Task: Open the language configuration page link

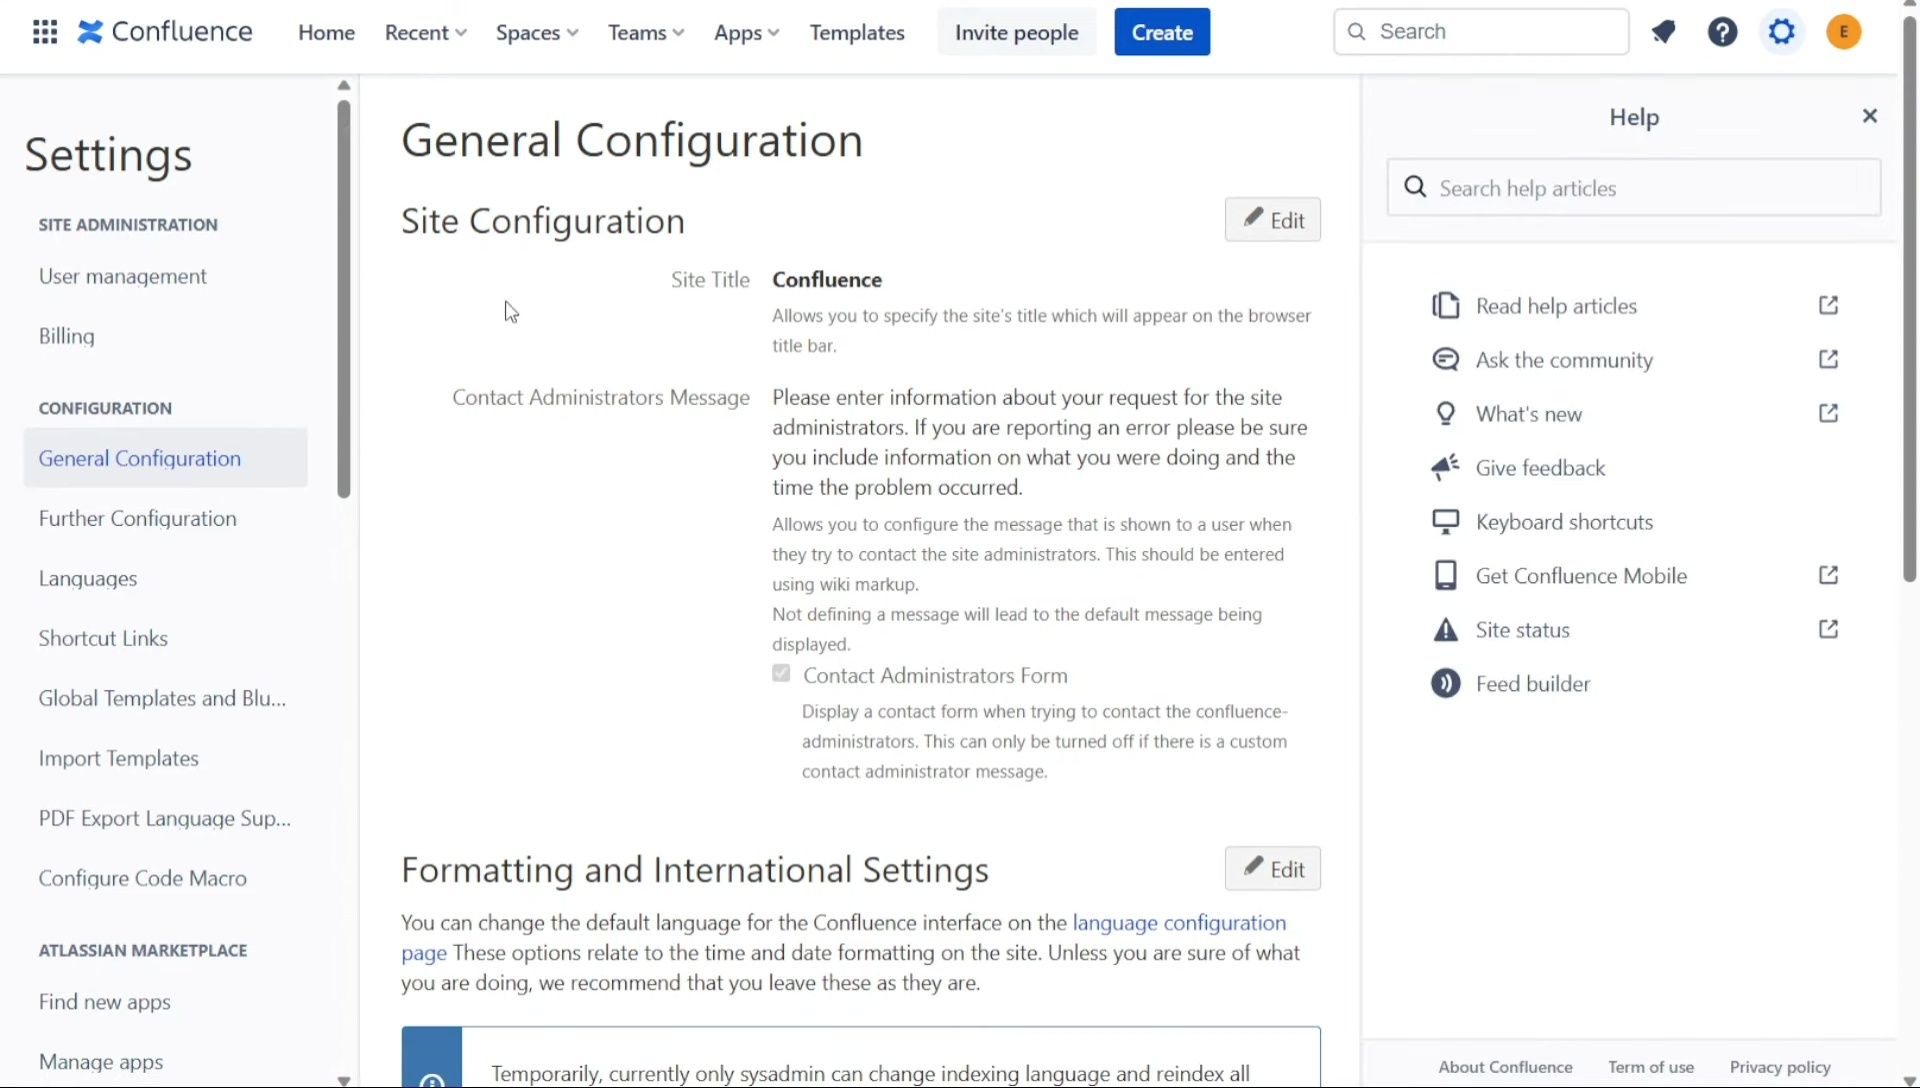Action: pos(1179,923)
